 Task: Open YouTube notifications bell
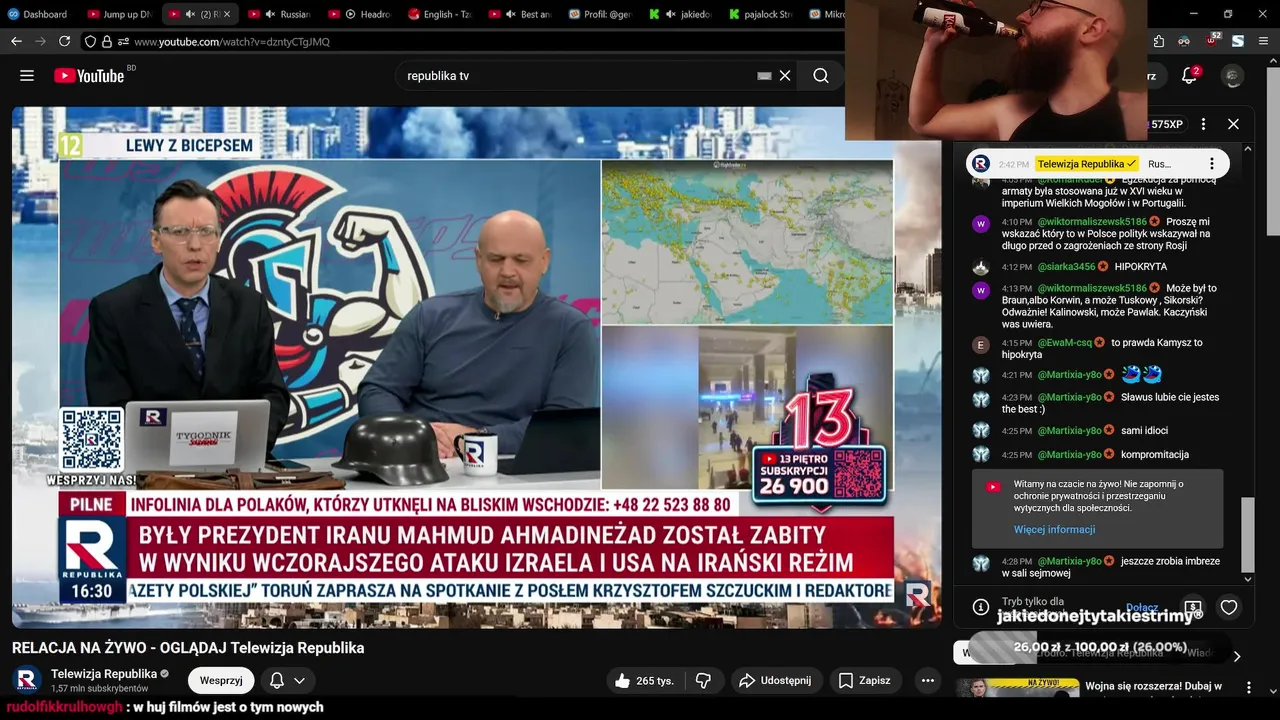coord(1190,76)
